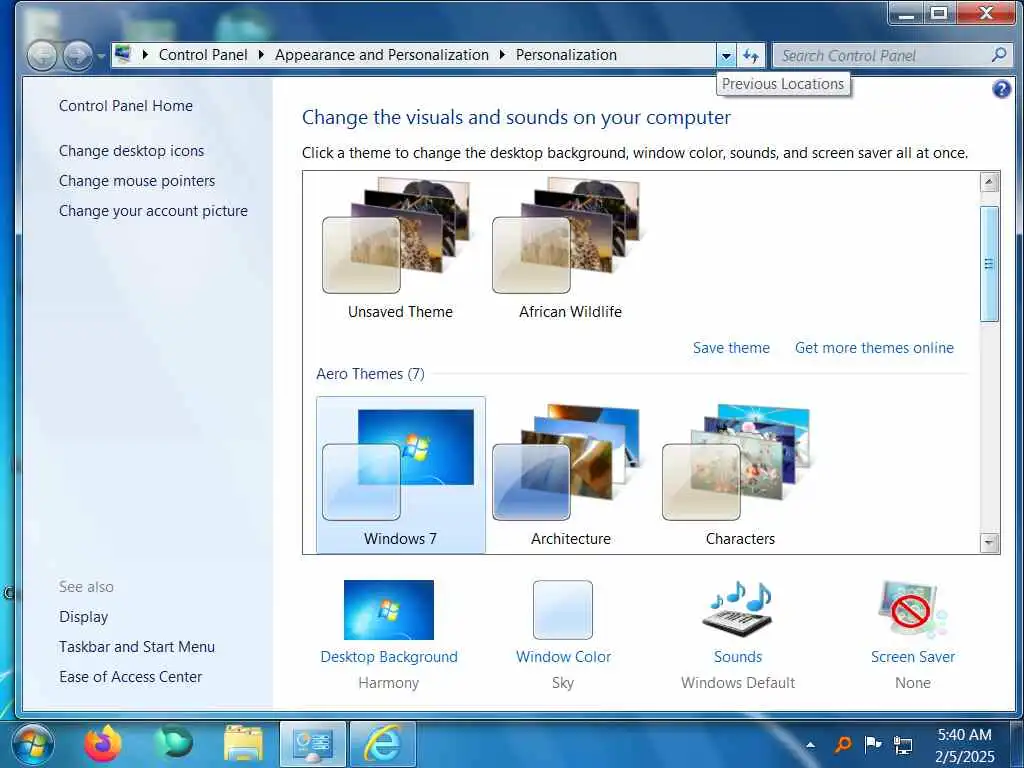Click the Sounds text link
Screen dimensions: 1024x768
pos(738,657)
